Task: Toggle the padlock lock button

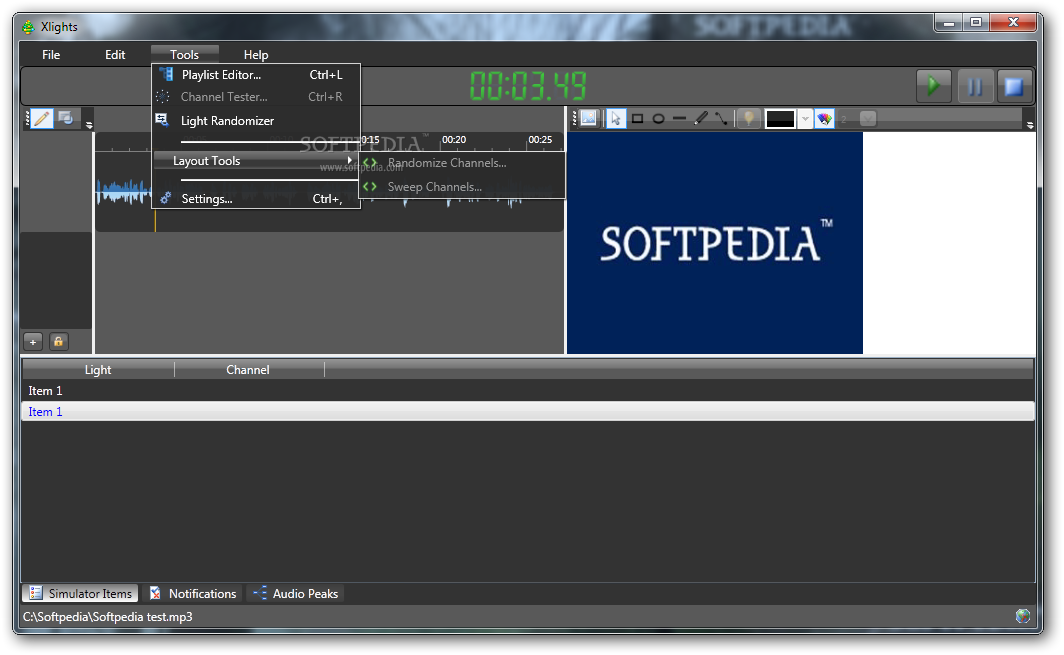Action: click(x=58, y=341)
